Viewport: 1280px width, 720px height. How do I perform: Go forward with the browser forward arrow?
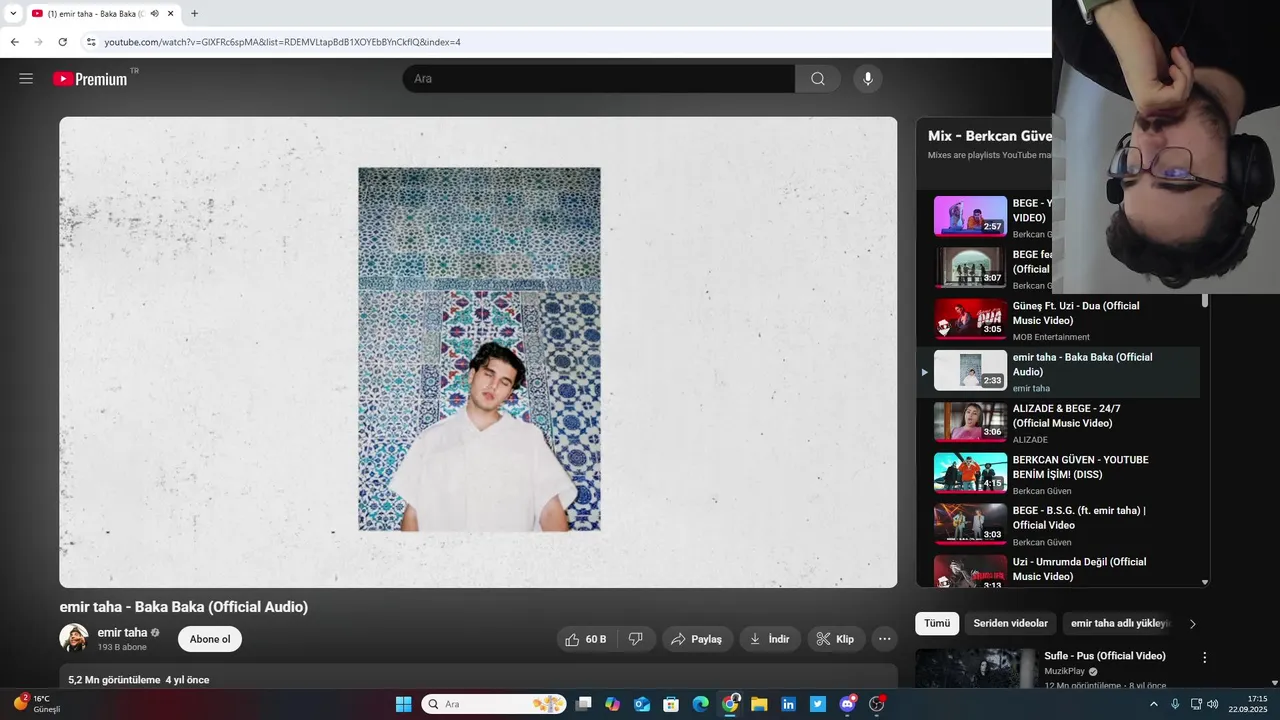click(38, 42)
